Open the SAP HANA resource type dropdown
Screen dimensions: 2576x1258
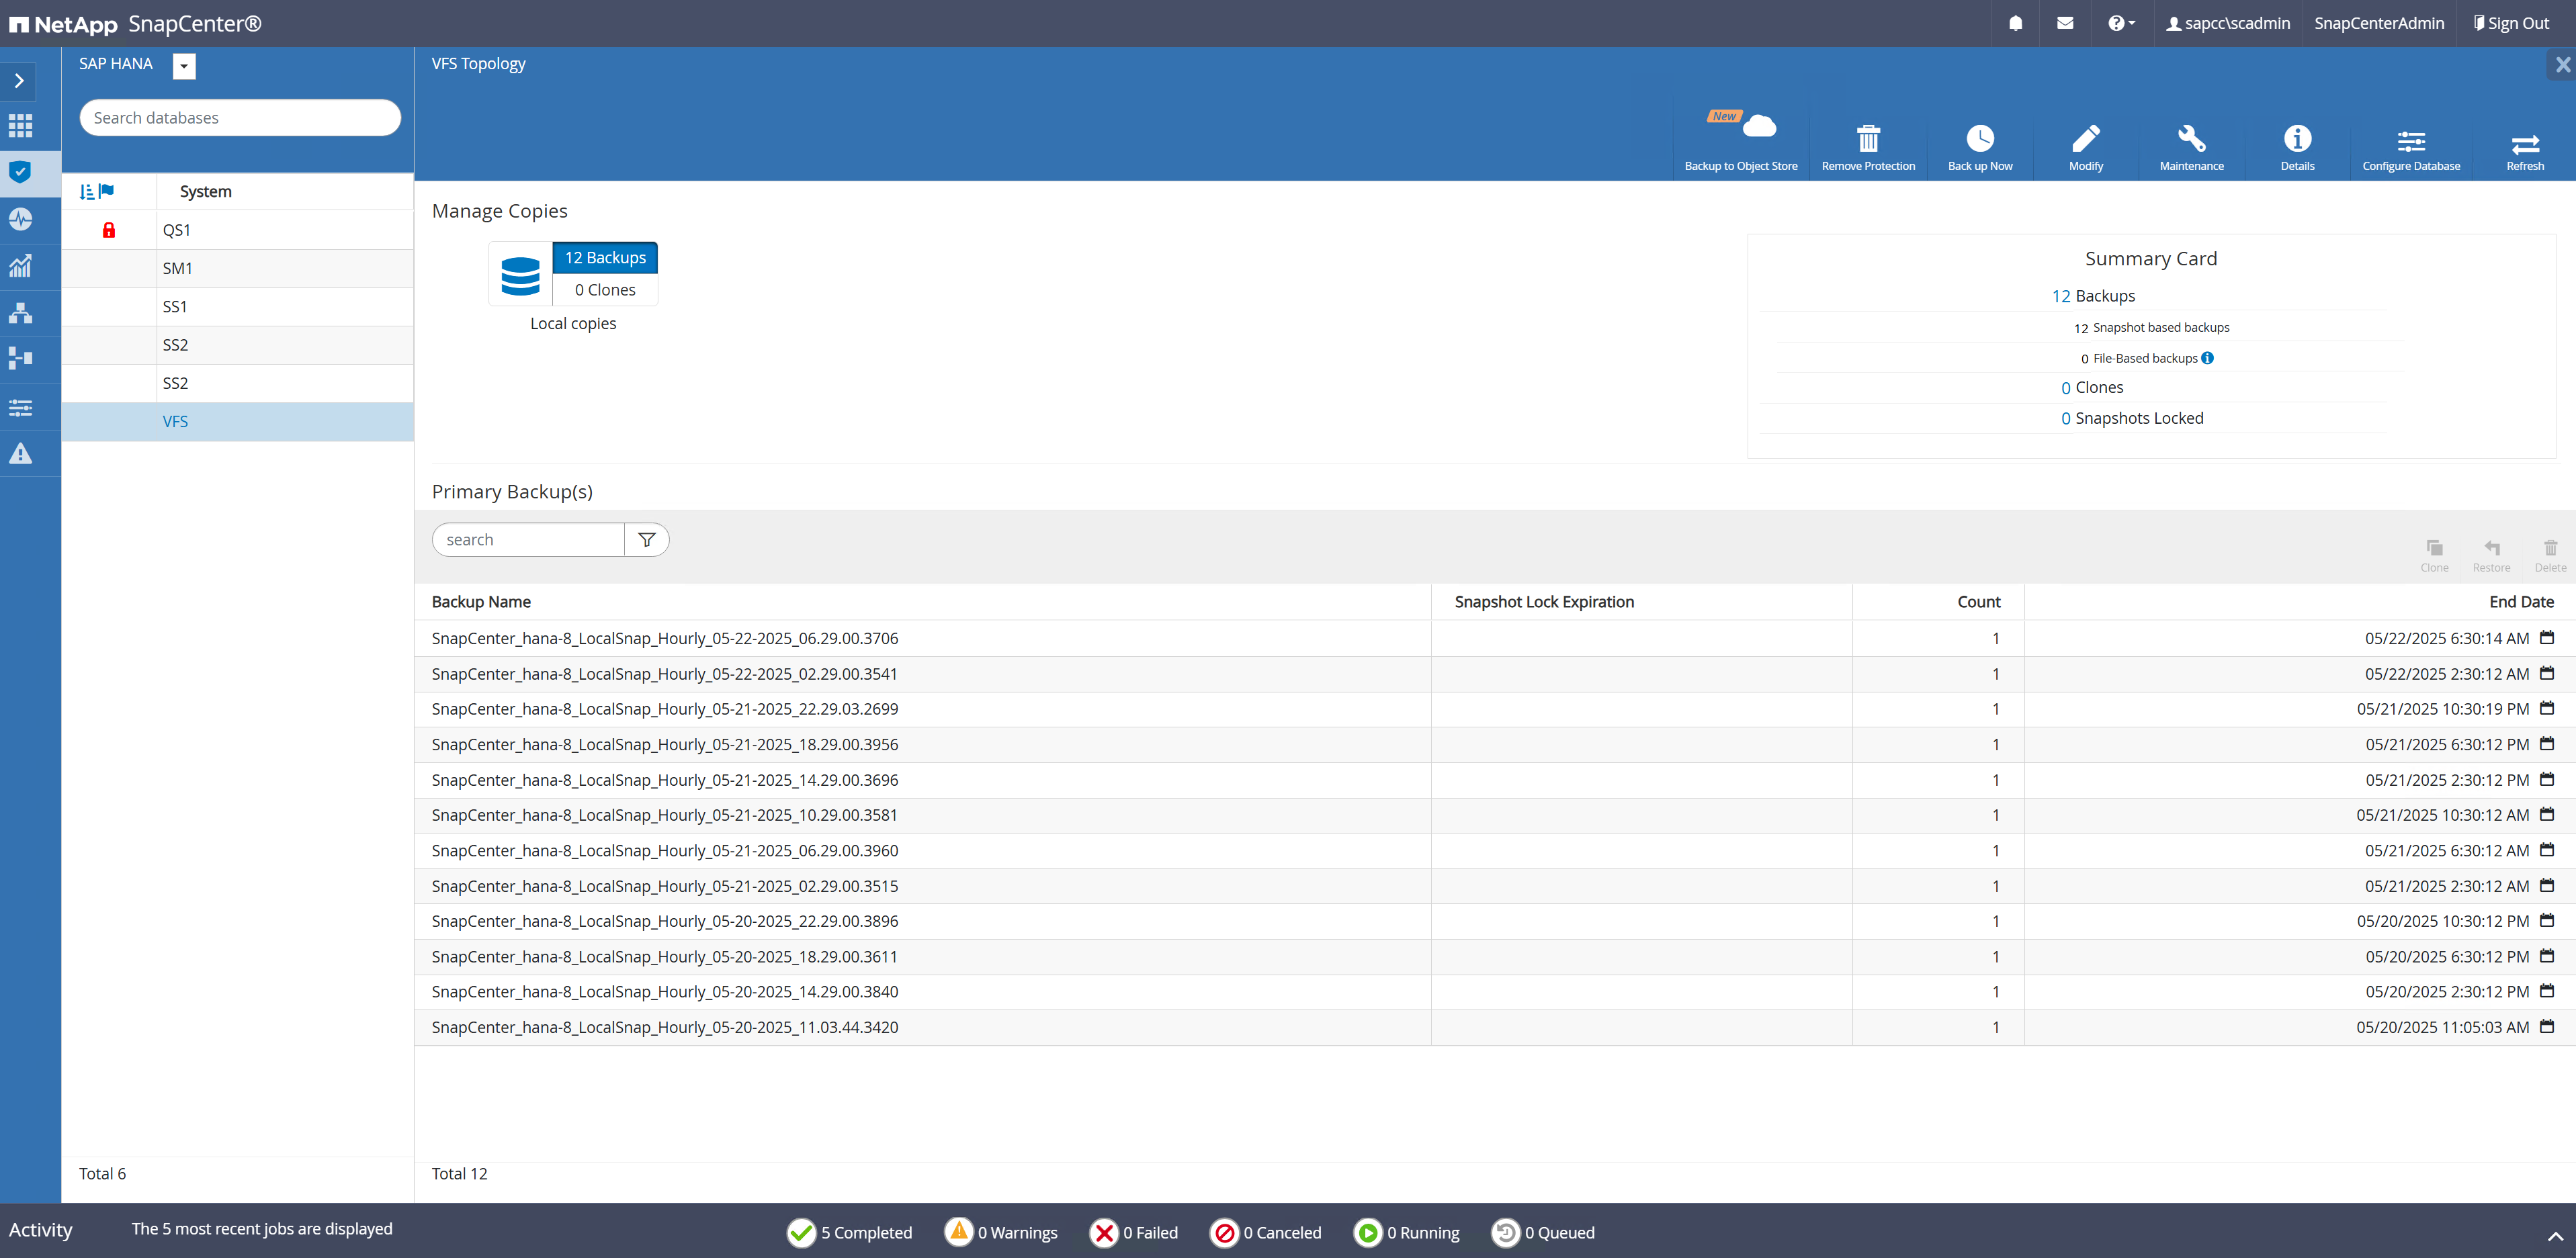click(x=184, y=66)
